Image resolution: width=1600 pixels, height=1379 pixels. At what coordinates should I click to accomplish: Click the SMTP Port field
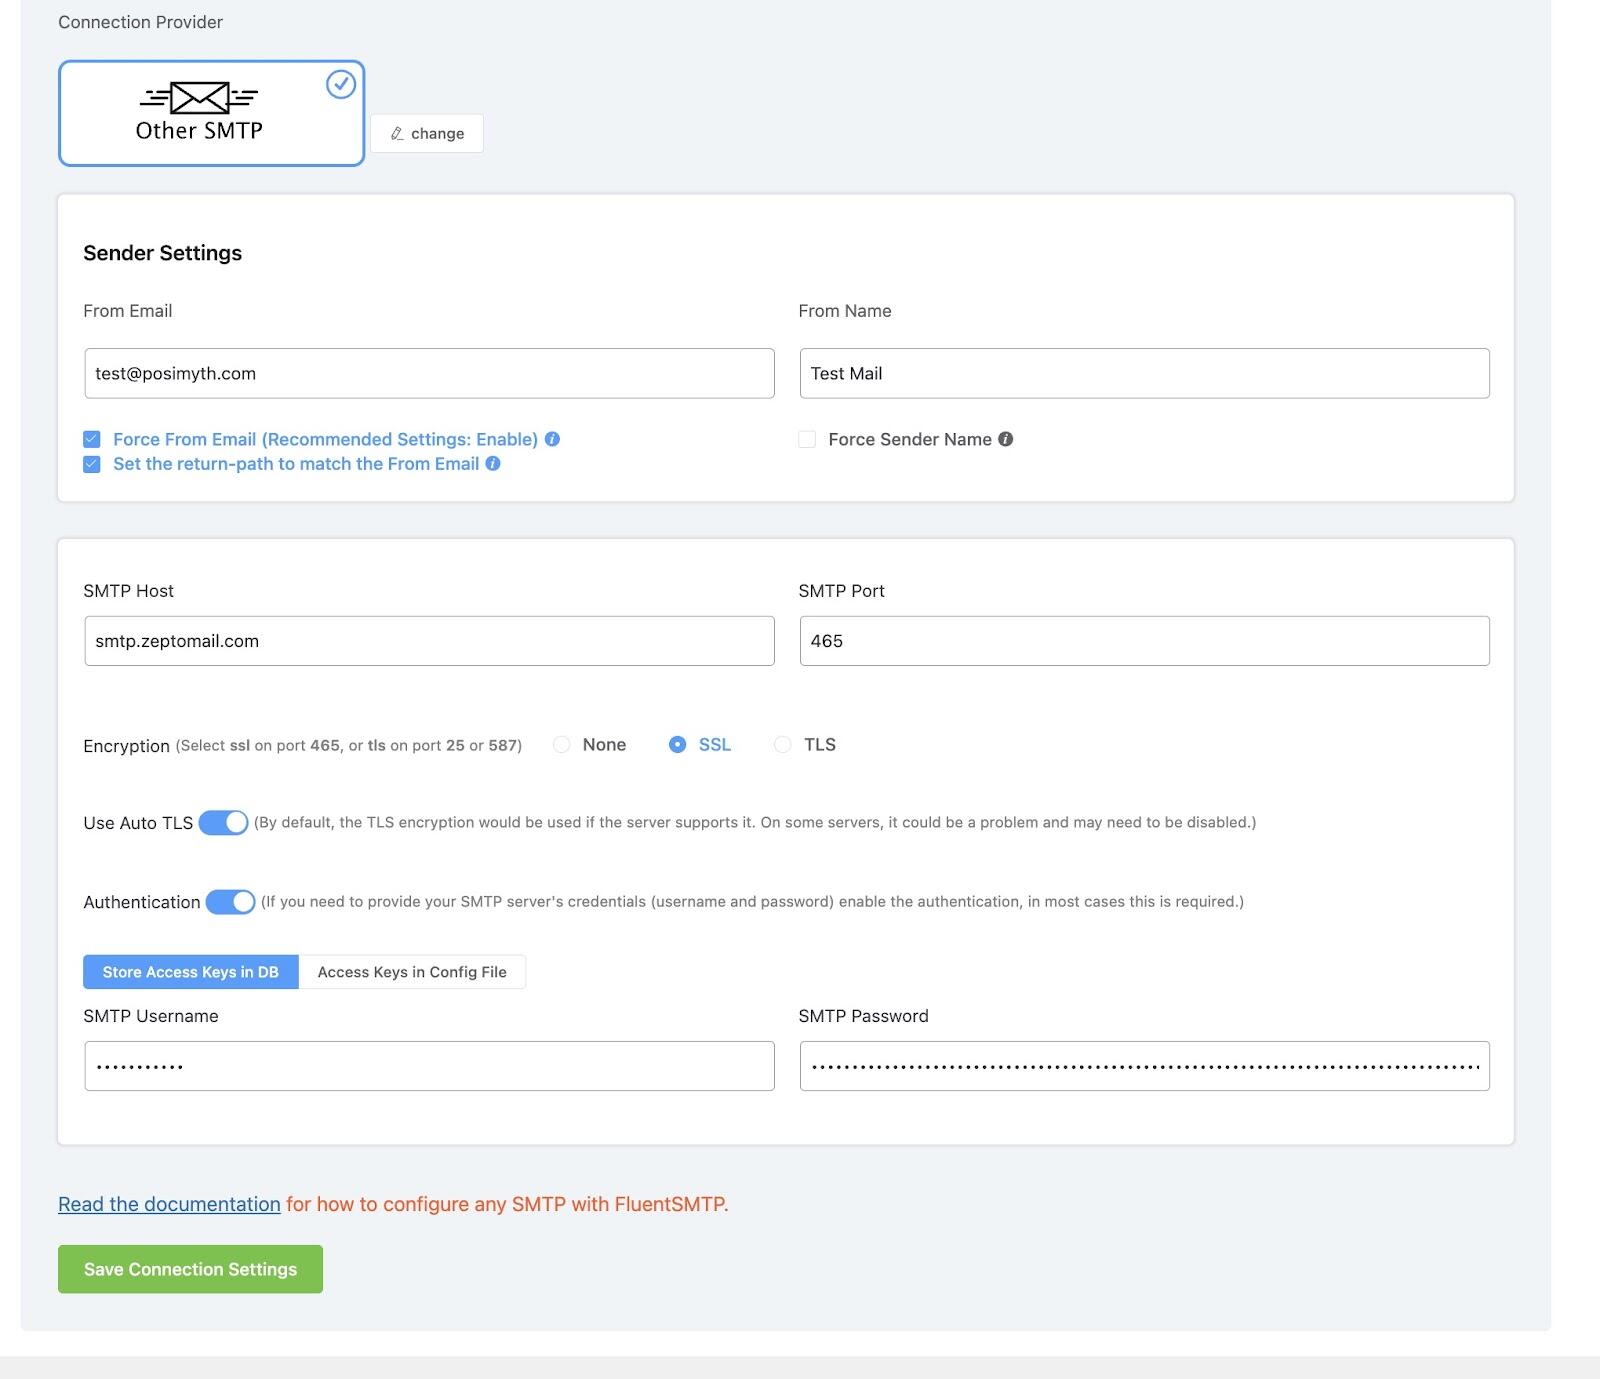1143,641
